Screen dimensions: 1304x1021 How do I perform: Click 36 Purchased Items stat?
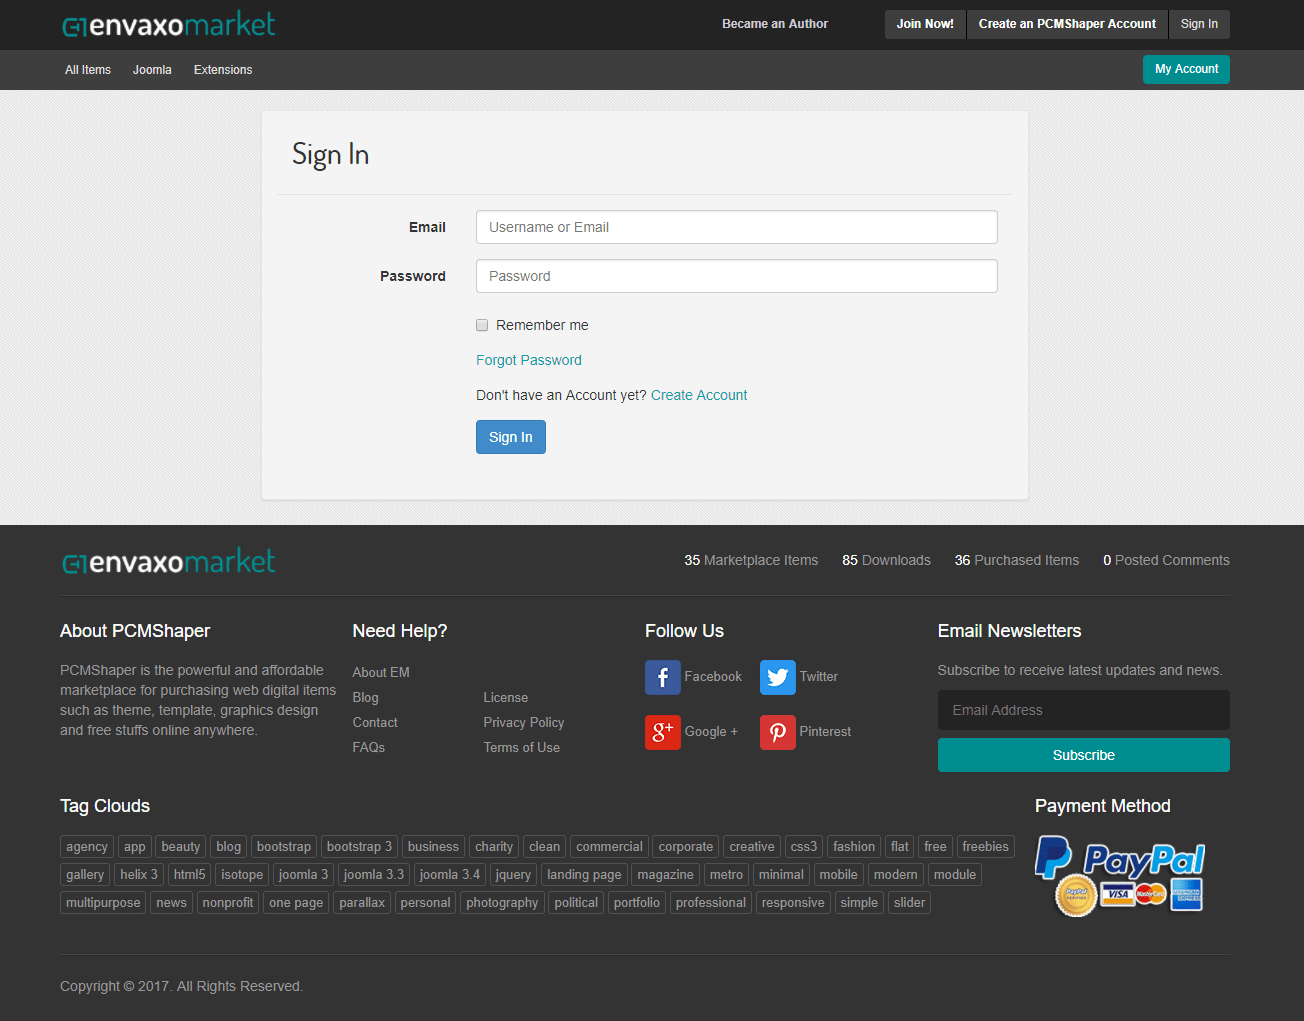click(x=1017, y=560)
